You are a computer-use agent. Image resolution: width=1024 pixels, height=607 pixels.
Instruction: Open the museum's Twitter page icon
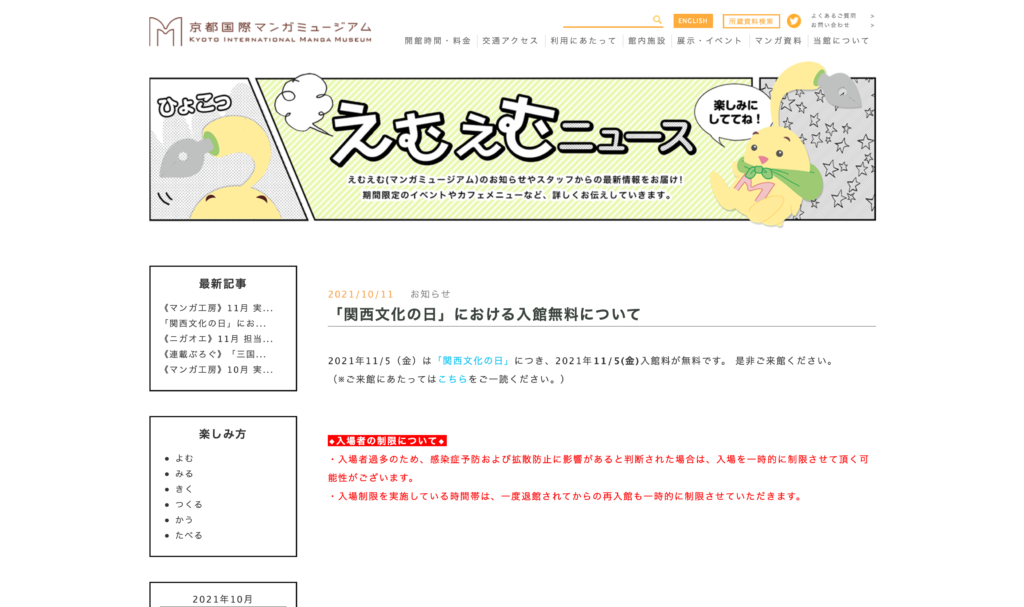pyautogui.click(x=793, y=21)
